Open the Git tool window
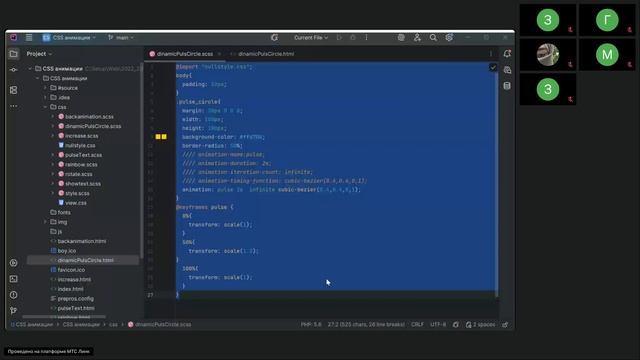The height and width of the screenshot is (360, 640). 13,311
